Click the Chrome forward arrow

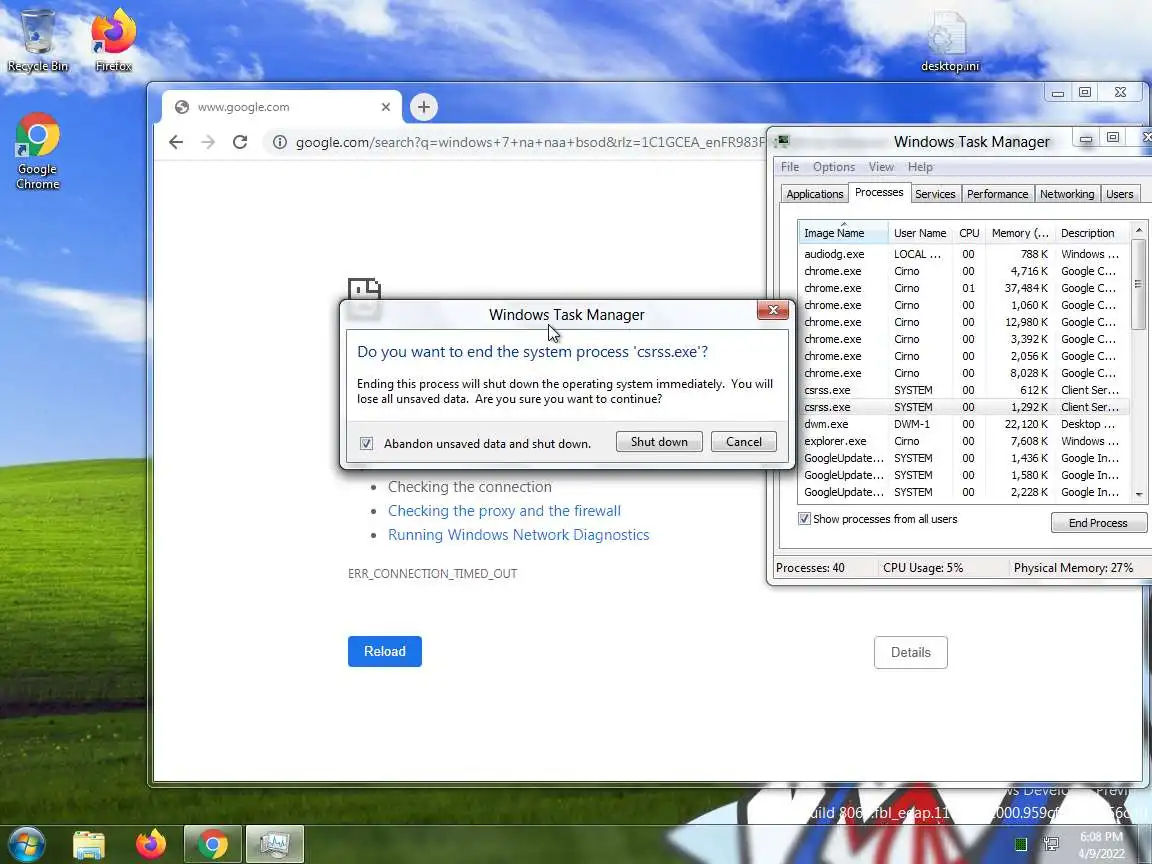tap(208, 142)
